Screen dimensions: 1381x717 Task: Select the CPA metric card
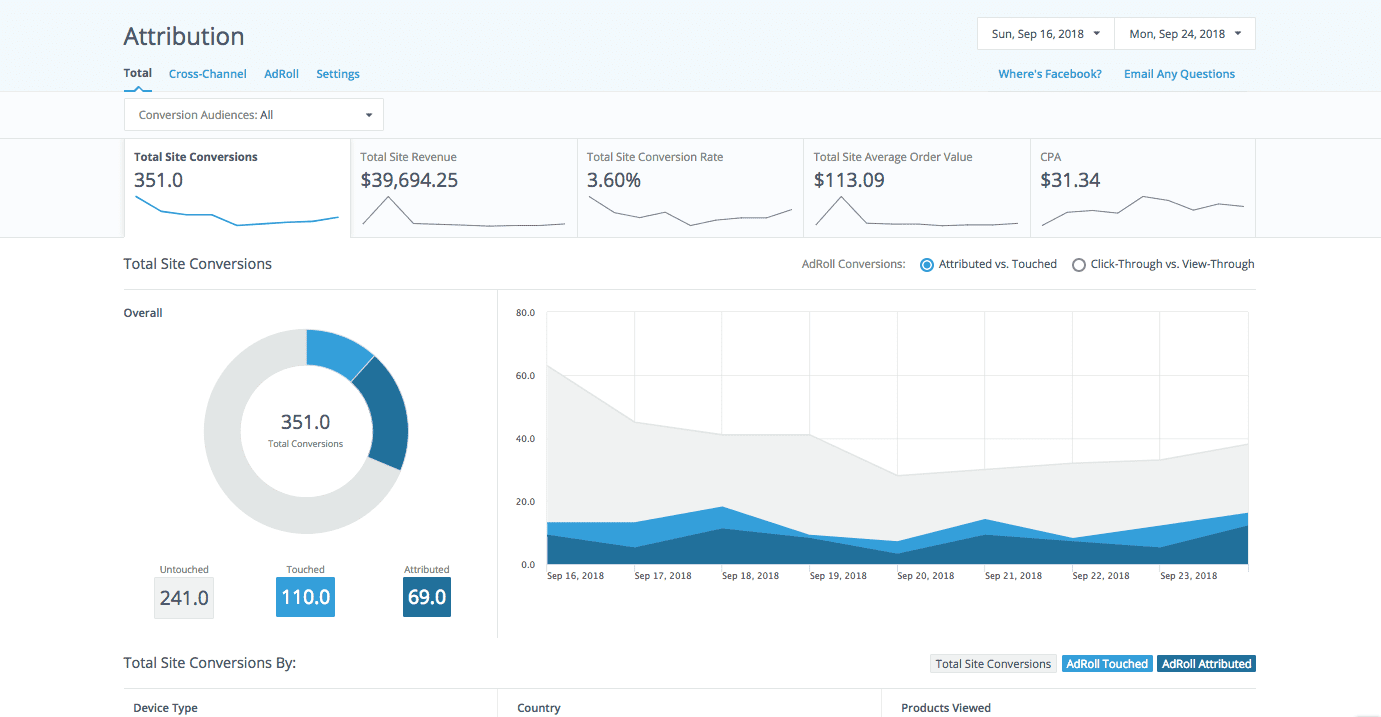pos(1142,188)
